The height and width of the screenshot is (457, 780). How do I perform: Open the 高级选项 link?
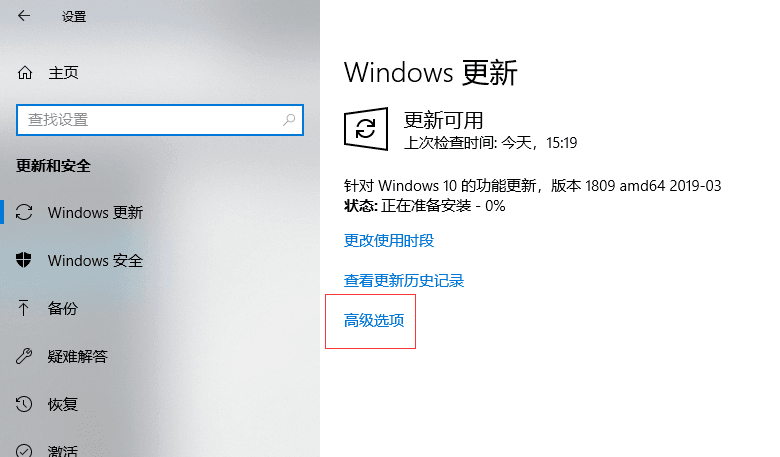pos(374,320)
